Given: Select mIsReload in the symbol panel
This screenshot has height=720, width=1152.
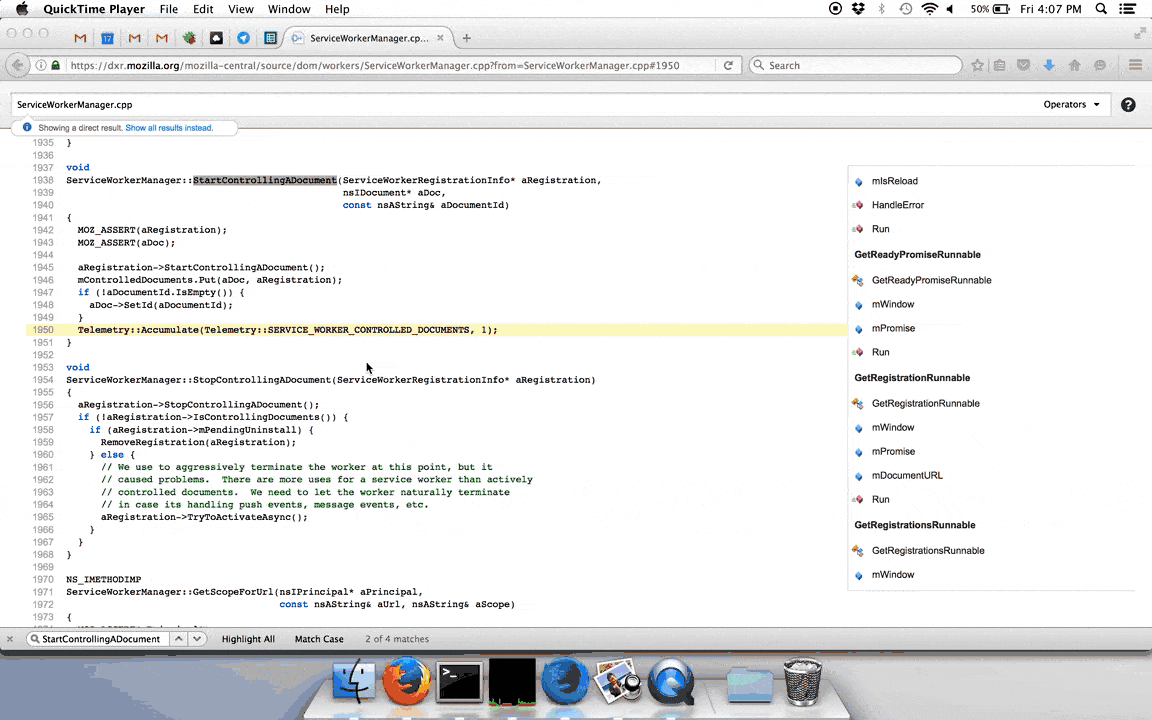Looking at the screenshot, I should click(894, 181).
